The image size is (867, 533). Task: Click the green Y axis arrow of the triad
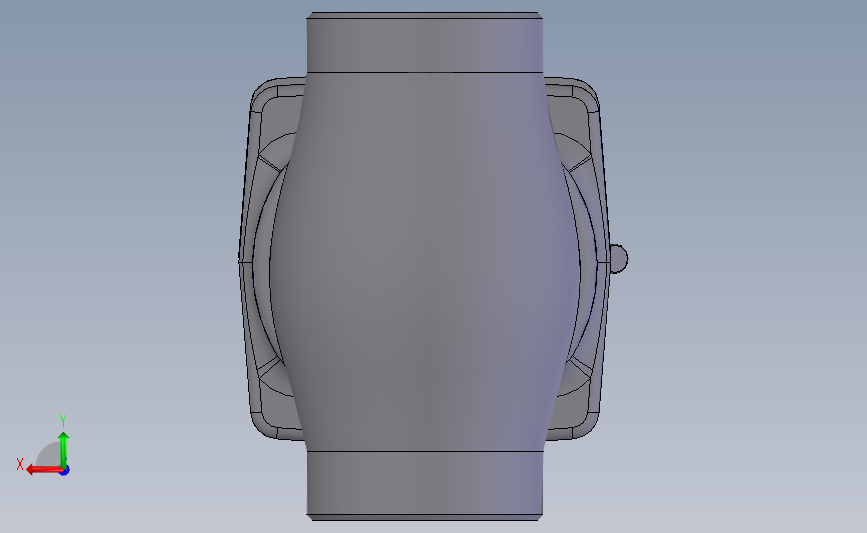coord(64,448)
